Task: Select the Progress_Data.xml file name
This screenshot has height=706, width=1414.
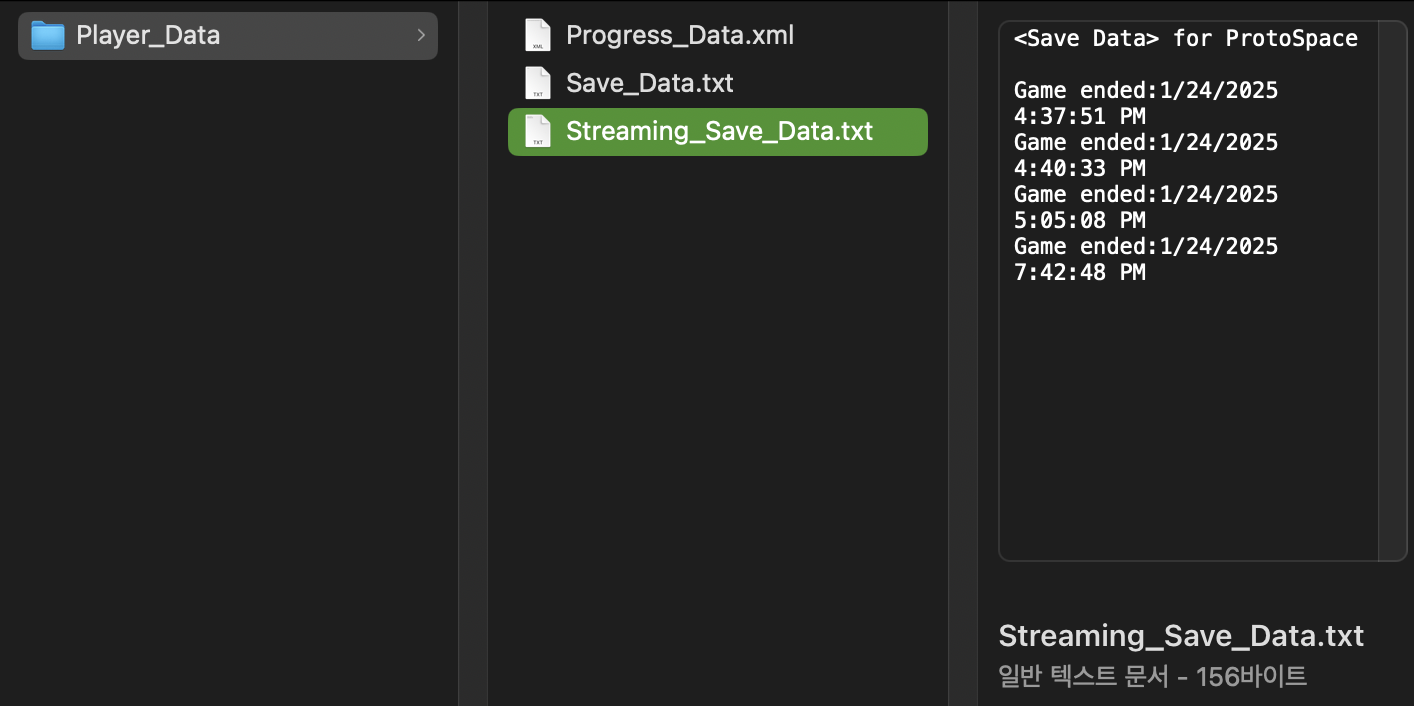Action: point(679,36)
